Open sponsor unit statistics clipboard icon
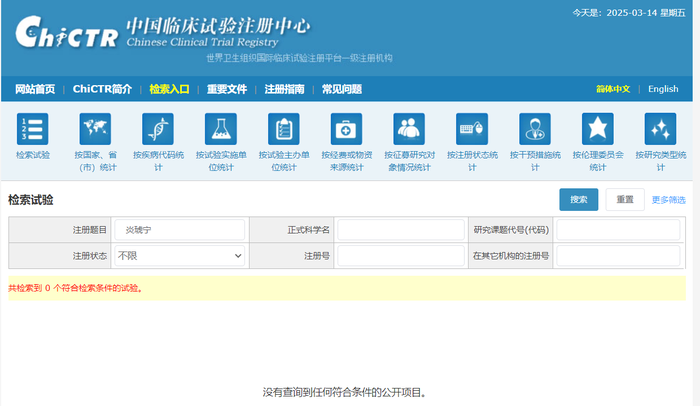700x406 pixels. point(284,129)
